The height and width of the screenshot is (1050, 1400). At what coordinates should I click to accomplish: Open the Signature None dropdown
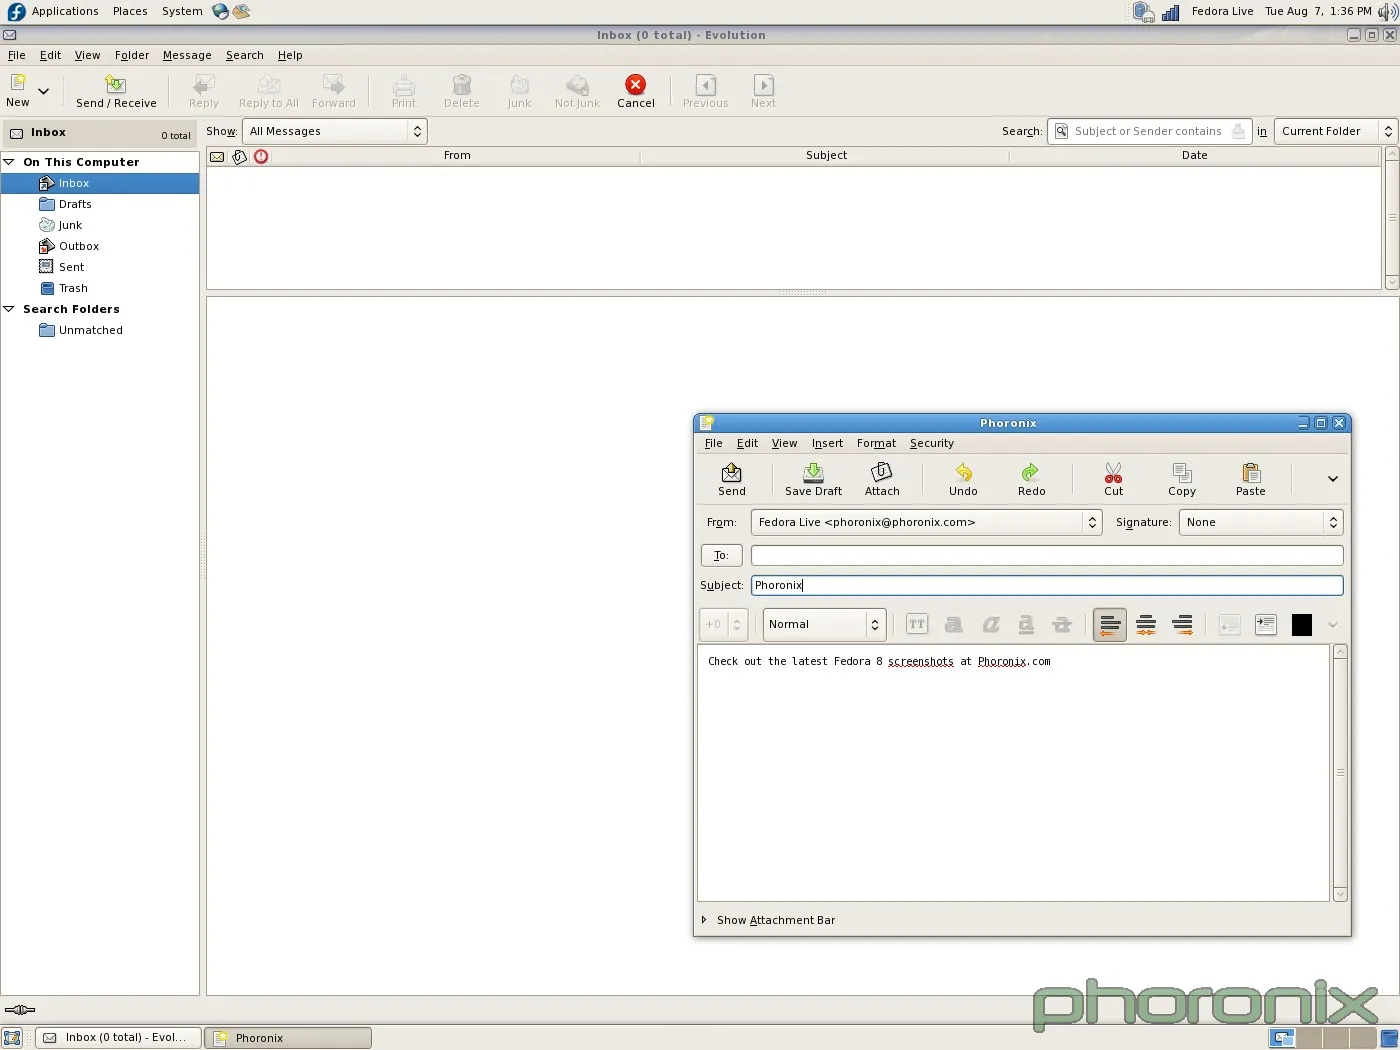1261,522
